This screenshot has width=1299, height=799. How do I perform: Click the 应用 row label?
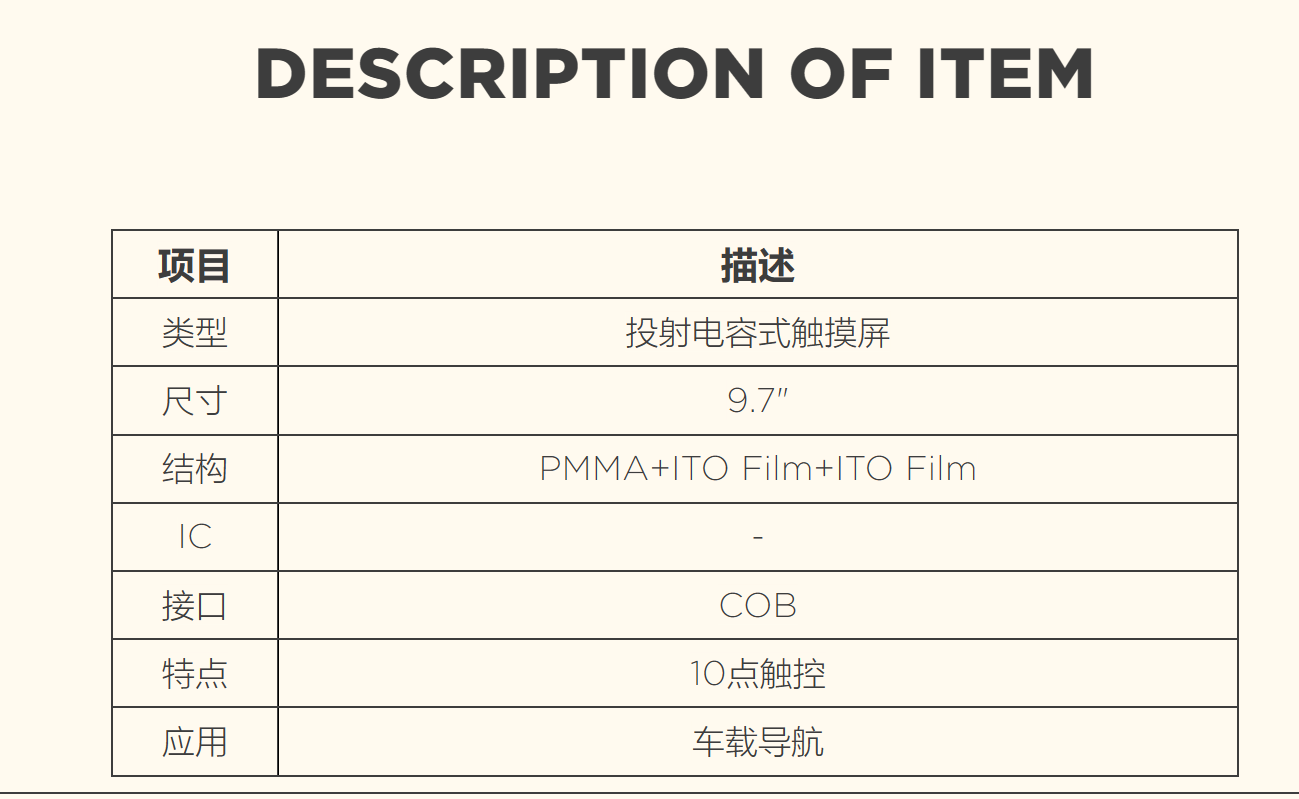tap(195, 742)
